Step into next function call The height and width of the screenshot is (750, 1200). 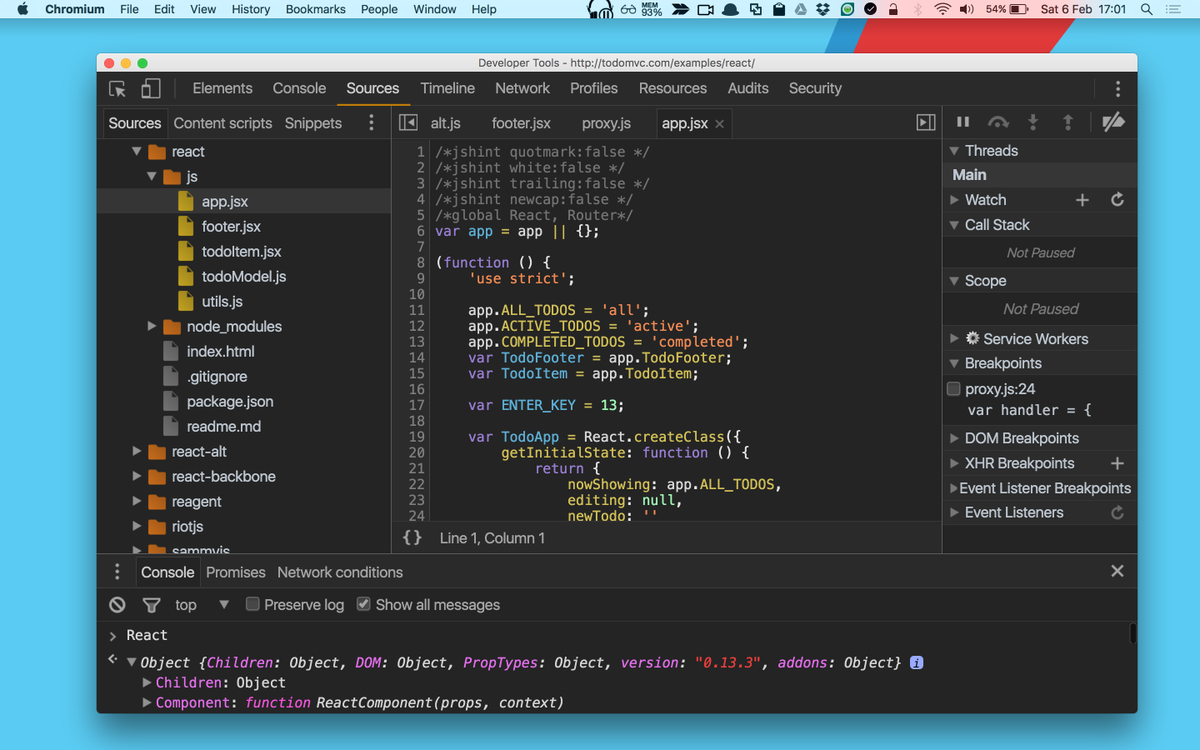click(x=1033, y=122)
